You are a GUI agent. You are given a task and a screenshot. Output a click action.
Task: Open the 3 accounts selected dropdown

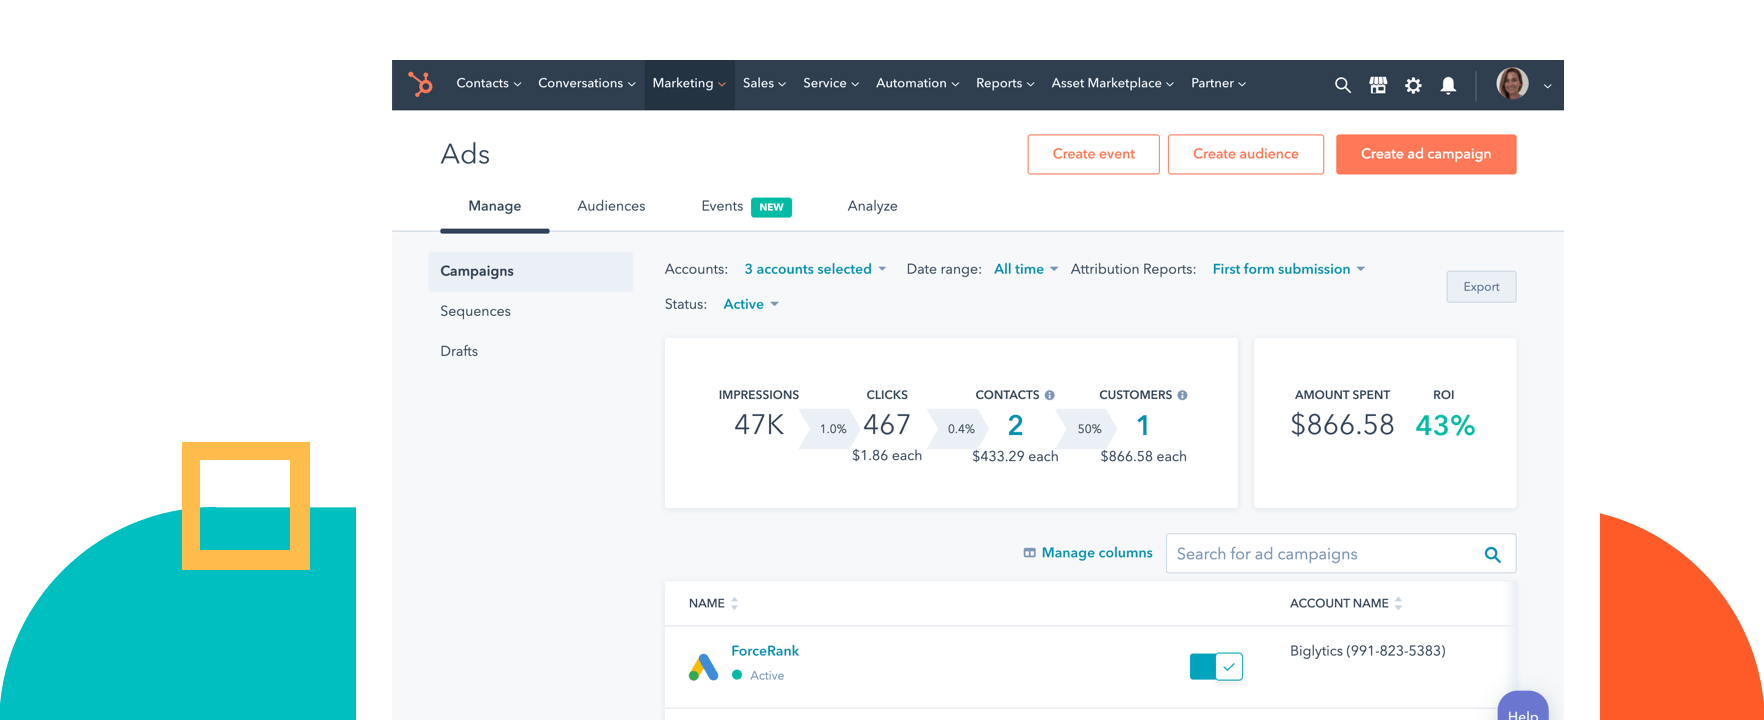click(x=815, y=269)
